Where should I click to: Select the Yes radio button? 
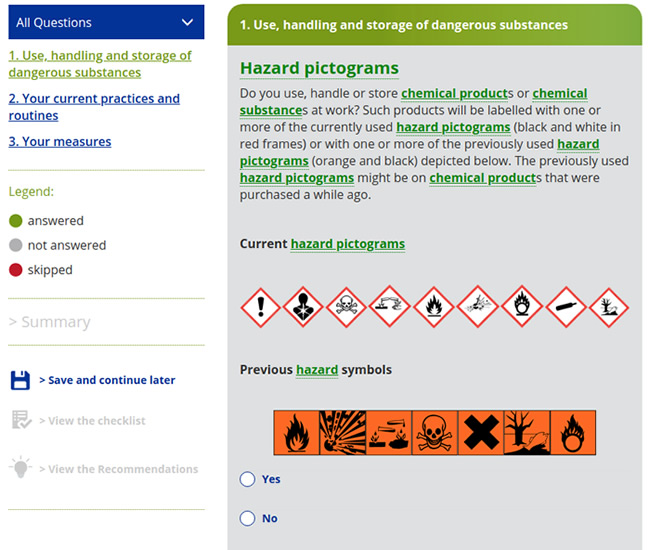[248, 479]
